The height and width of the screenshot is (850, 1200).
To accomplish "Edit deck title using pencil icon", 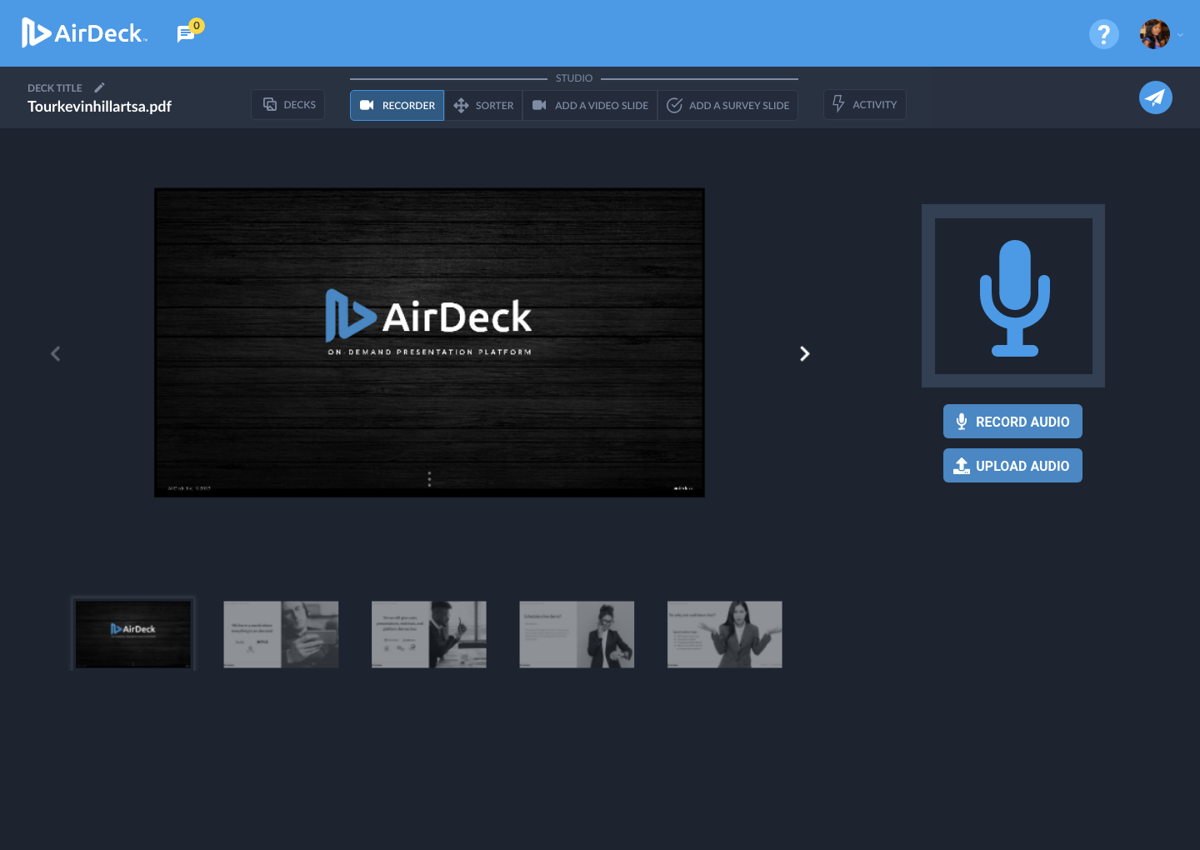I will pos(98,87).
